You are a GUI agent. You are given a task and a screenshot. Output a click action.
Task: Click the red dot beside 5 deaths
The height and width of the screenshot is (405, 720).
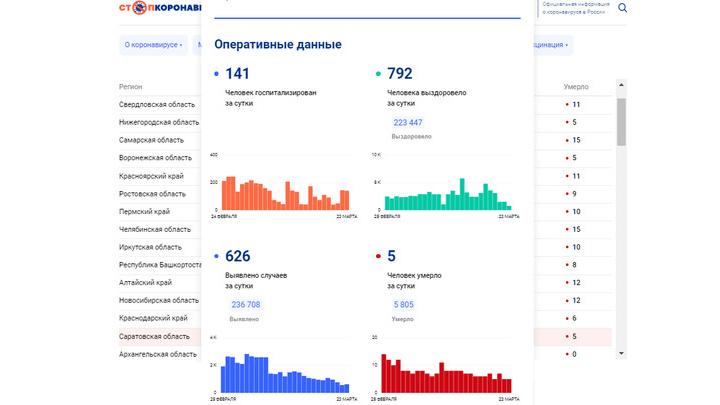click(x=377, y=257)
